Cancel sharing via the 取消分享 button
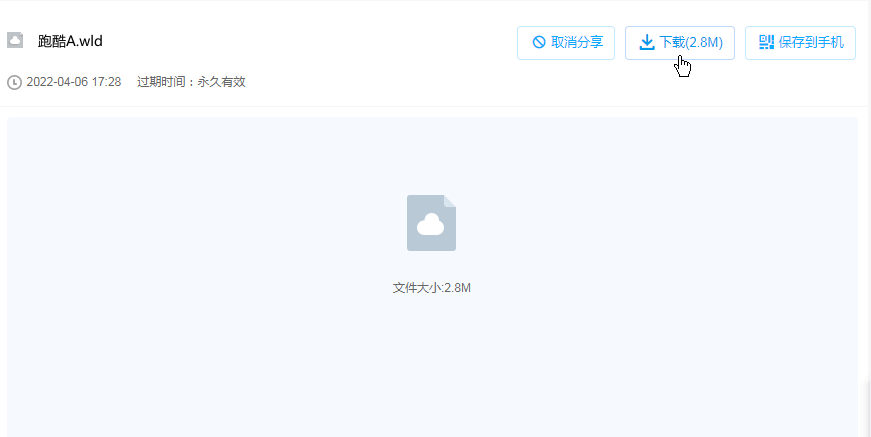The width and height of the screenshot is (871, 437). click(x=565, y=43)
